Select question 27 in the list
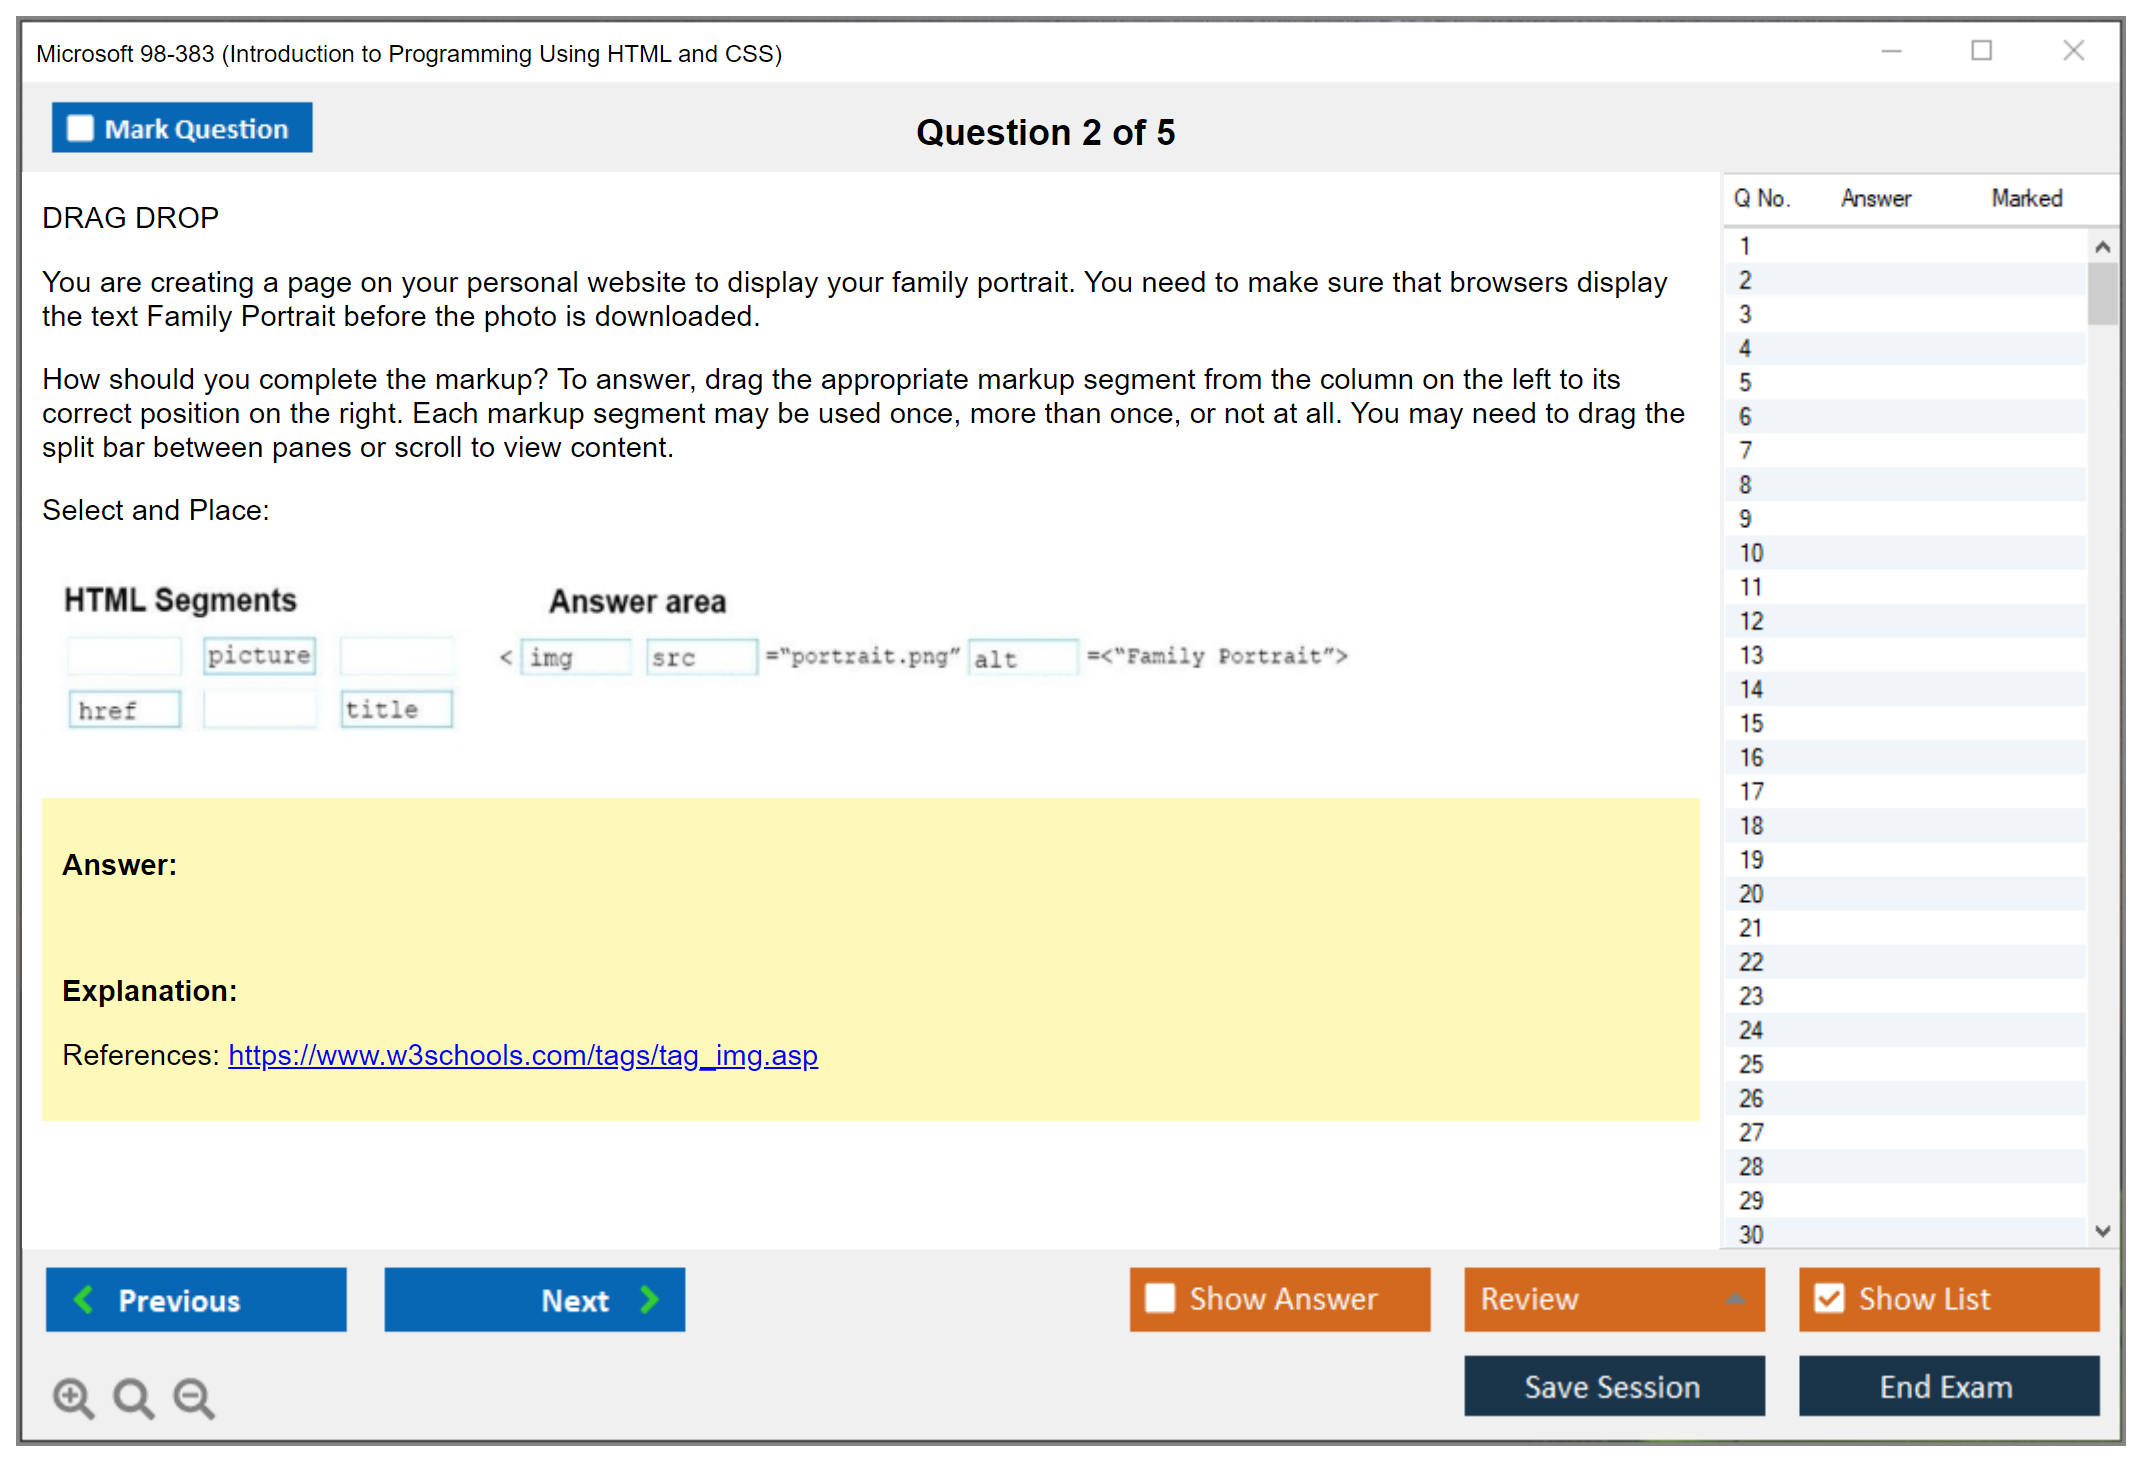The width and height of the screenshot is (2150, 1470). [x=1751, y=1132]
